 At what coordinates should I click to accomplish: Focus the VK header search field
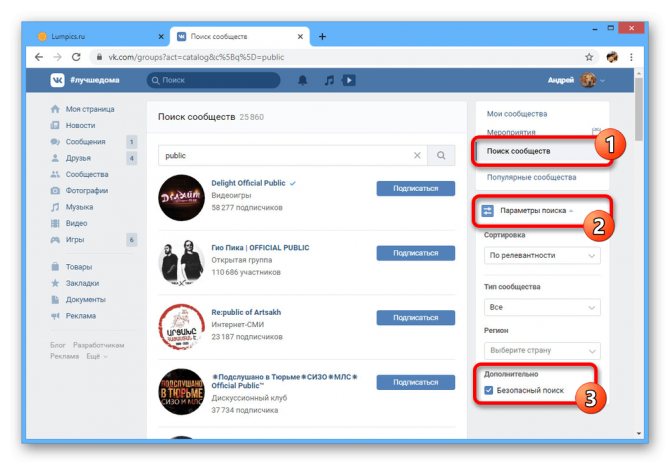(213, 80)
